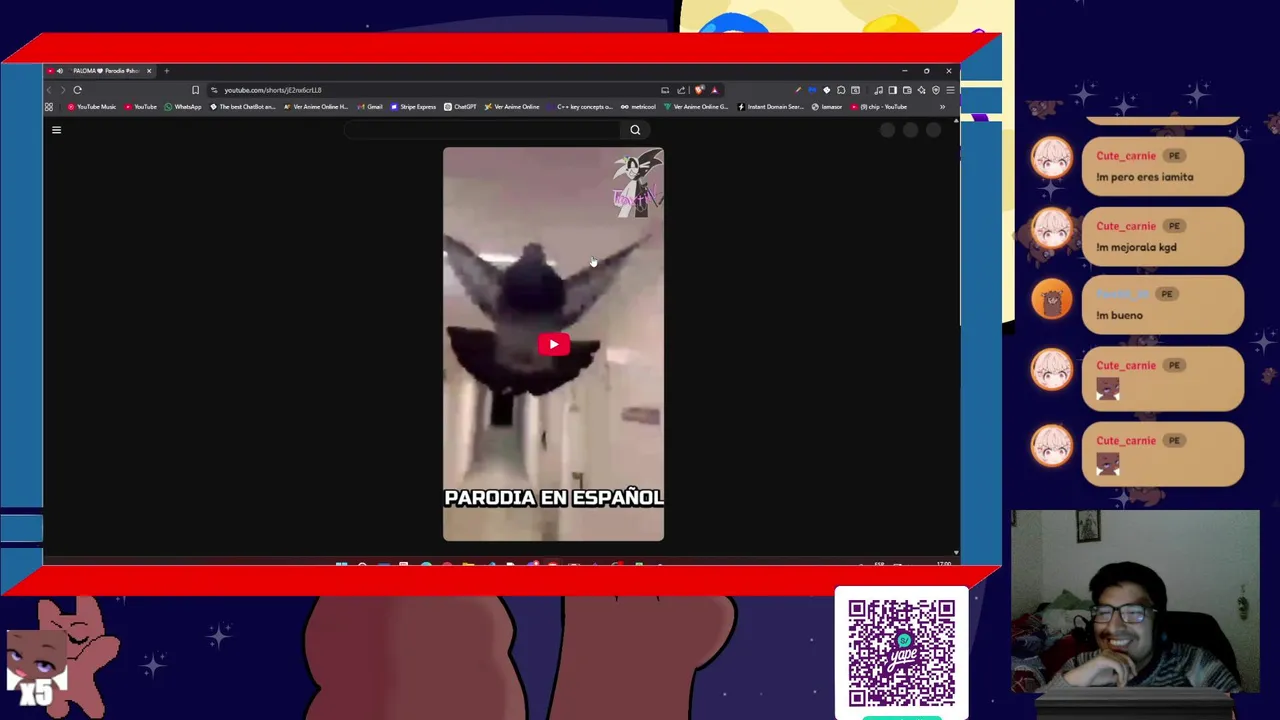The image size is (1280, 720).
Task: Select the PALOMA Parodia browser tab
Action: point(100,71)
